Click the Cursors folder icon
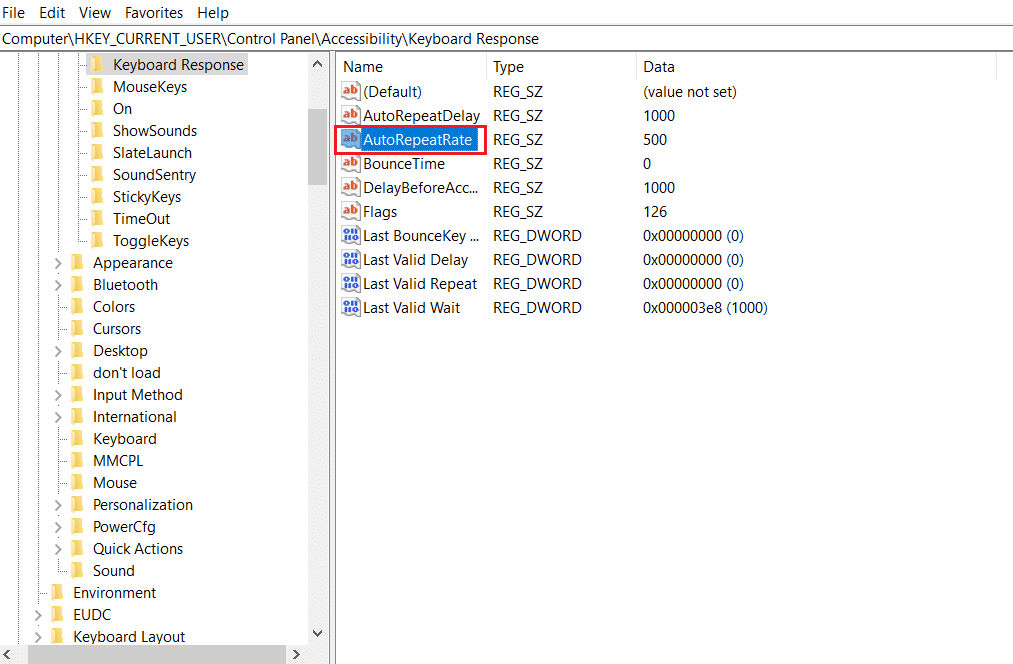 [77, 327]
